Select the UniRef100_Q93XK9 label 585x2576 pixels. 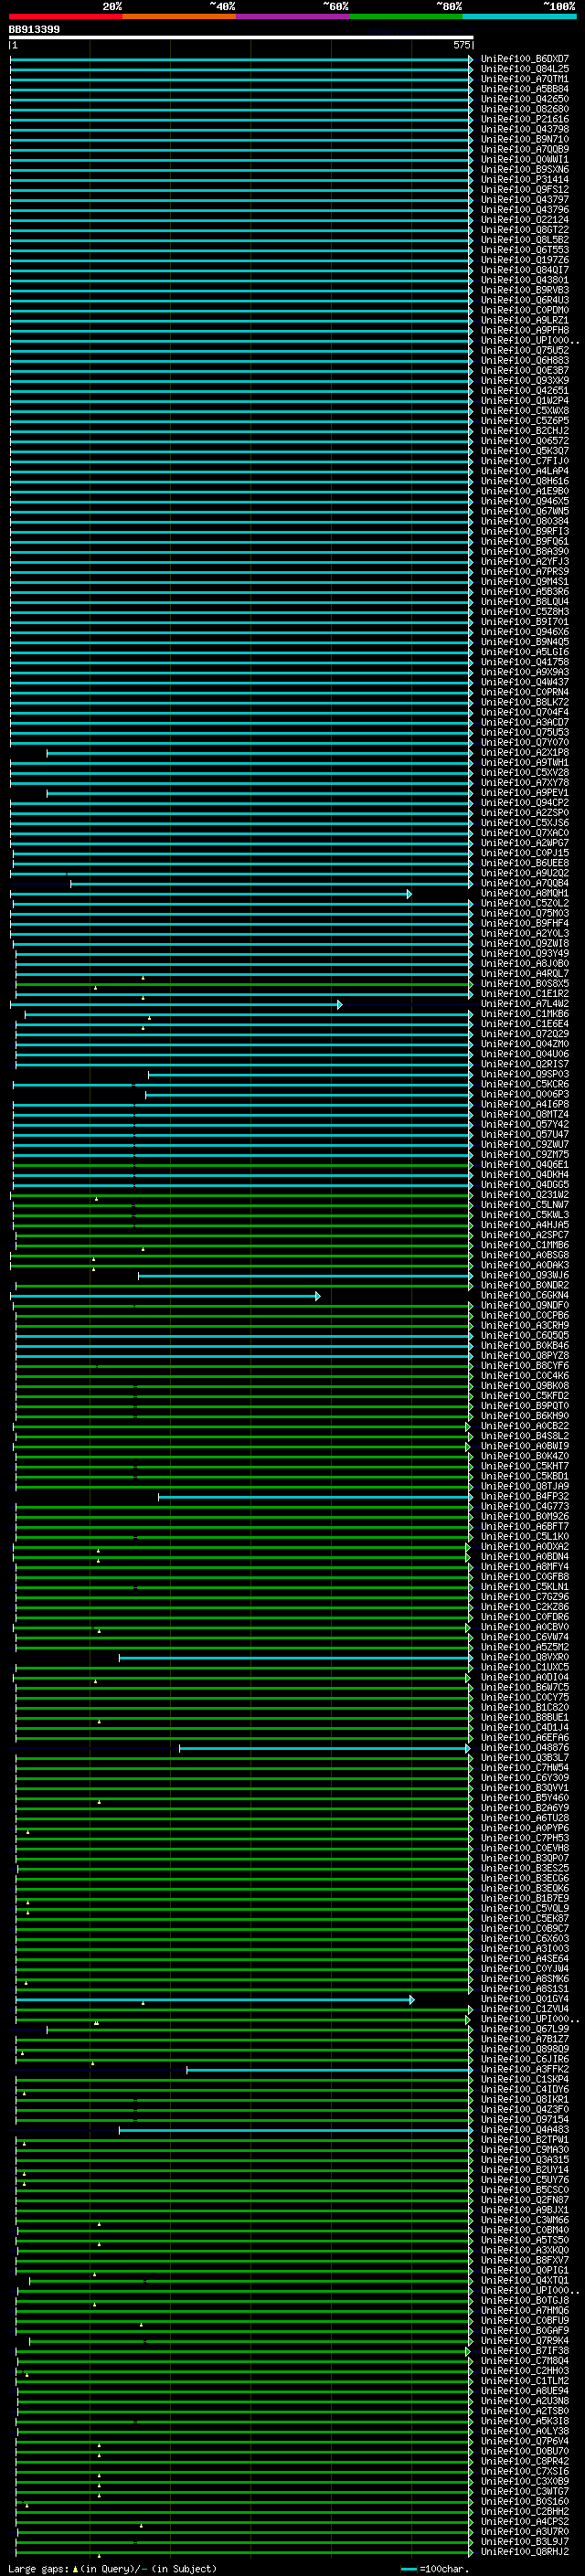[x=525, y=381]
